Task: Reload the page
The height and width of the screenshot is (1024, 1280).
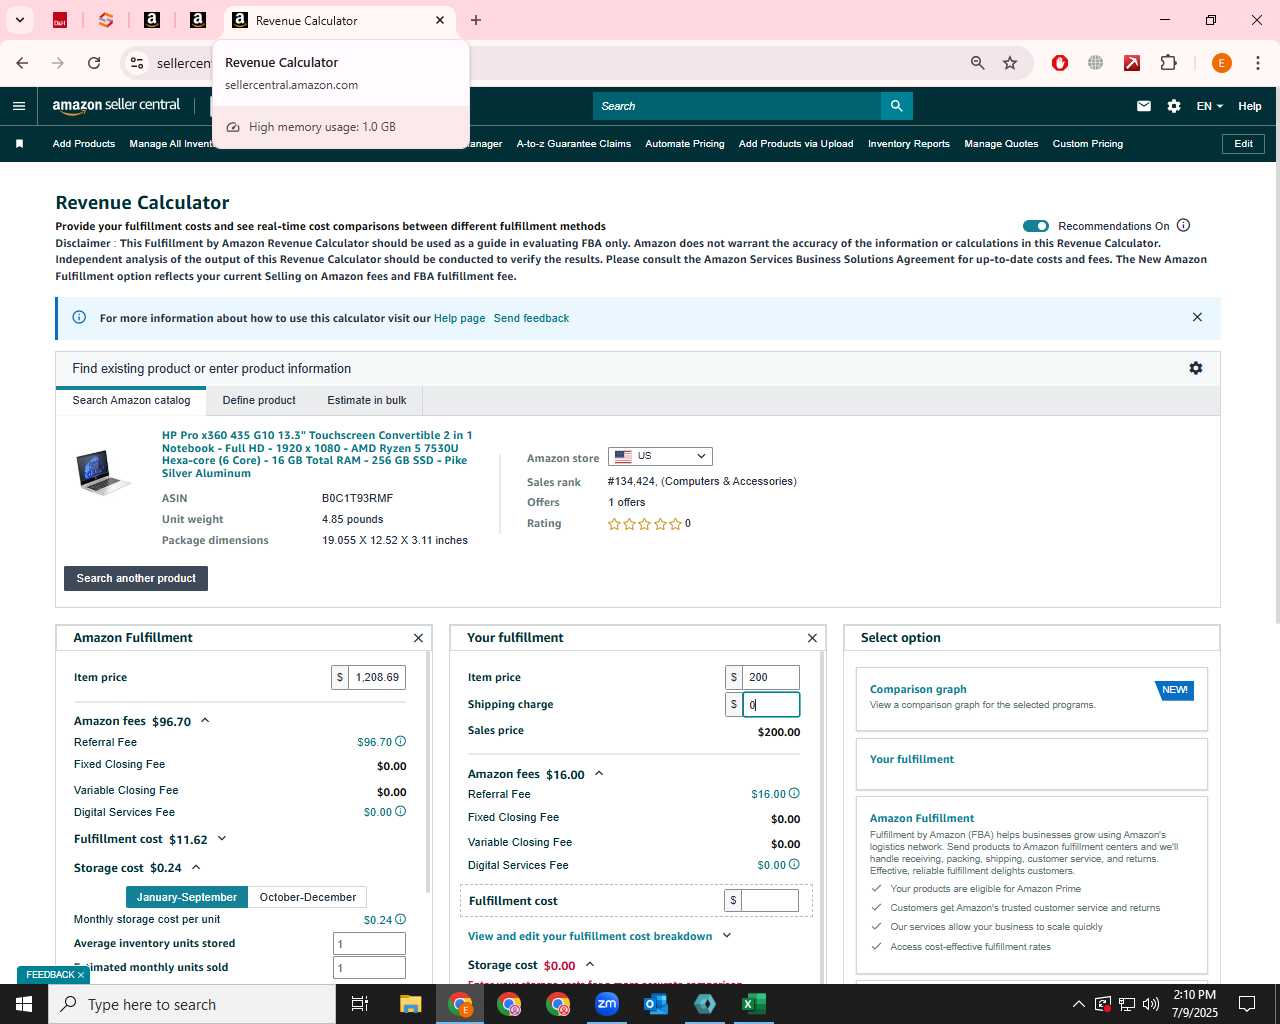Action: 94,63
